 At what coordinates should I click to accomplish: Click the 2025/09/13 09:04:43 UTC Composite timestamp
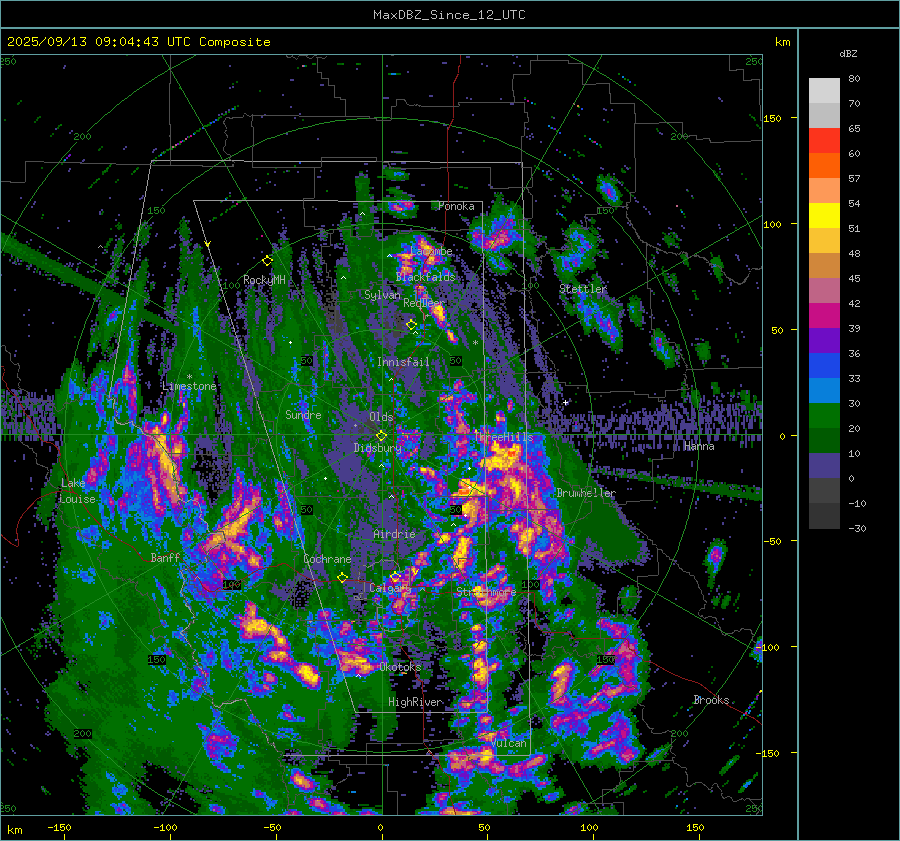tap(138, 42)
